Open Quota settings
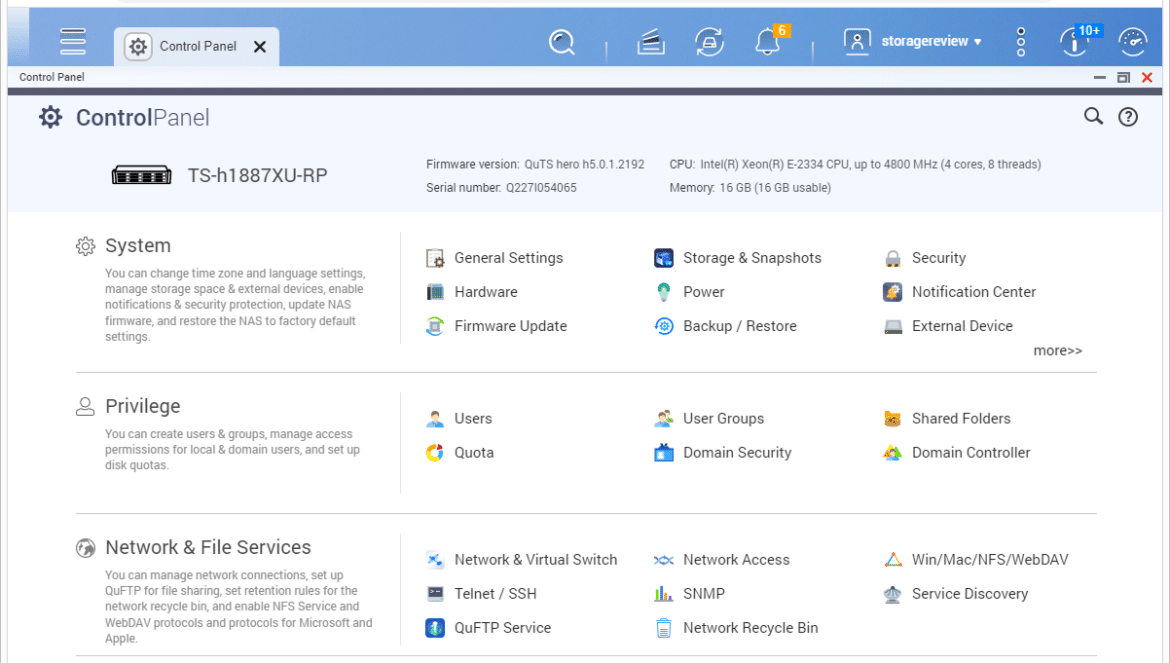Image resolution: width=1170 pixels, height=663 pixels. click(474, 453)
